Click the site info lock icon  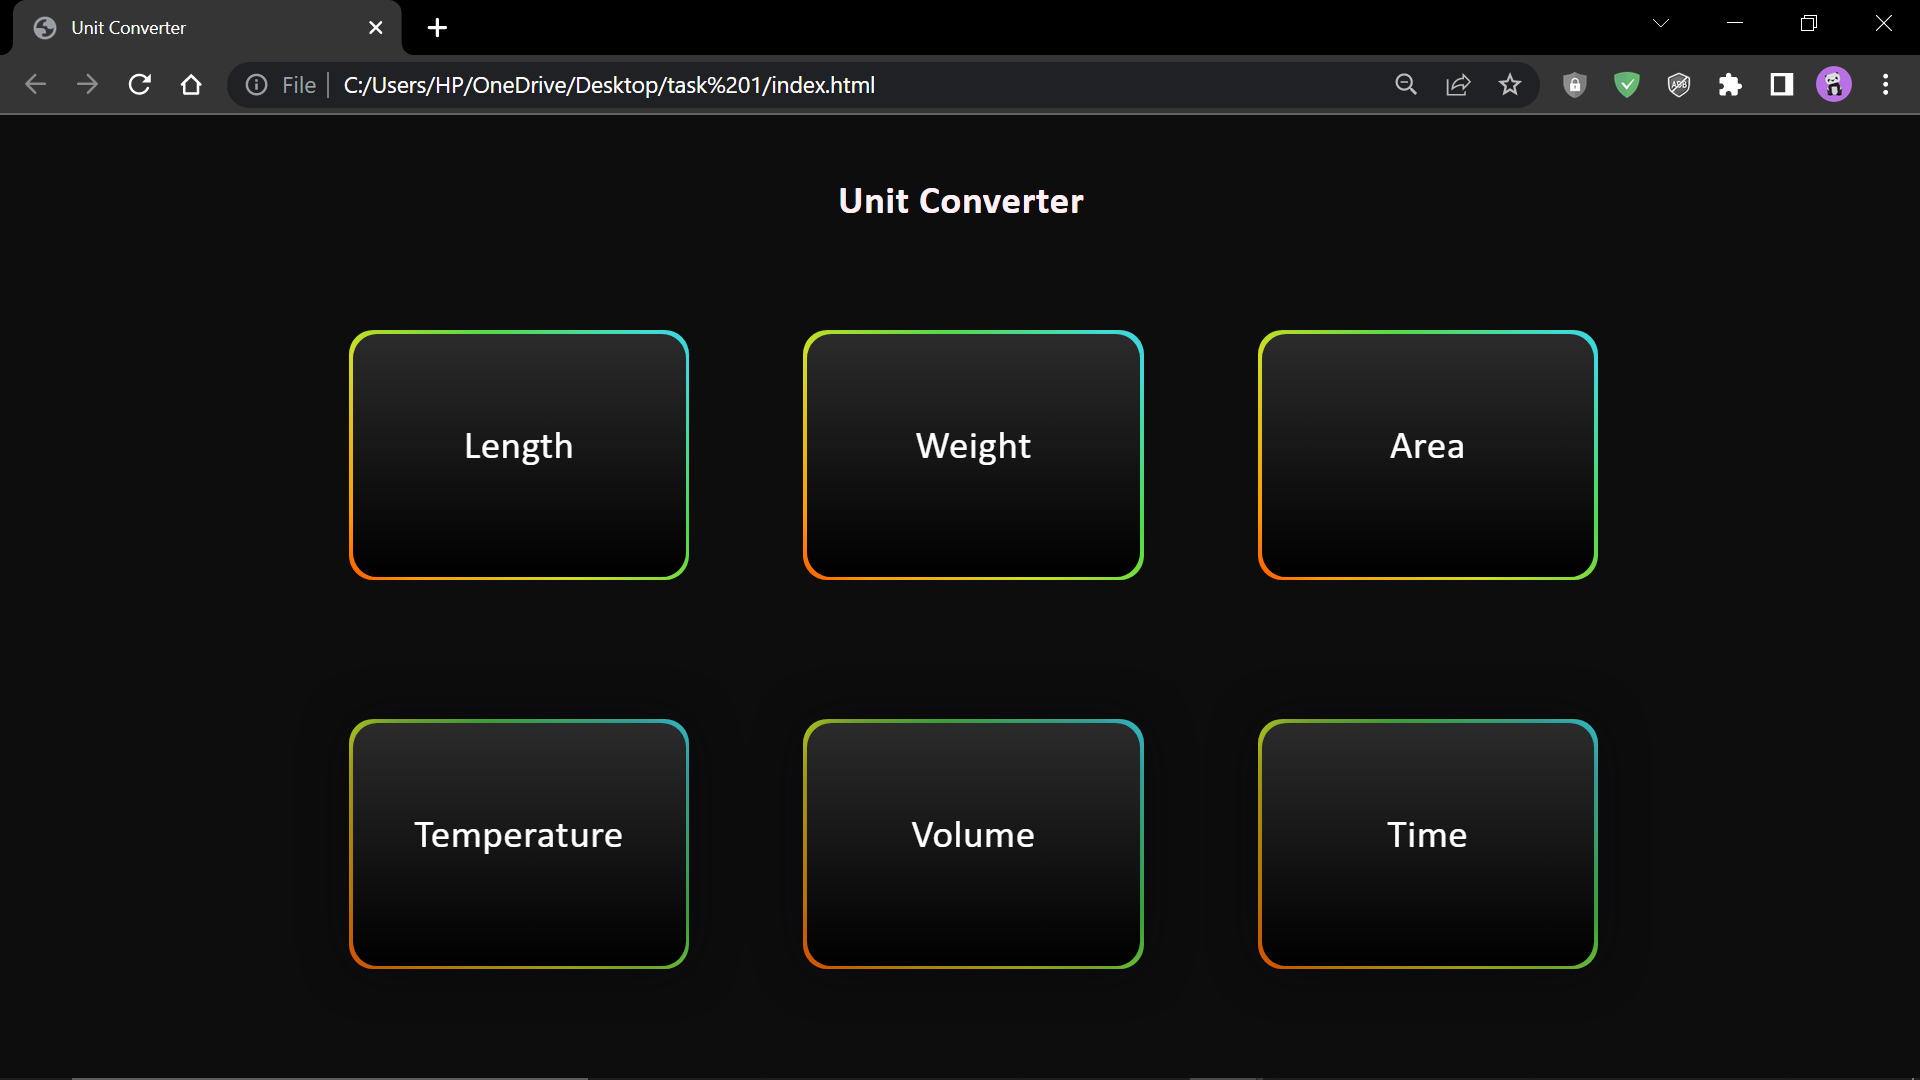point(1574,84)
